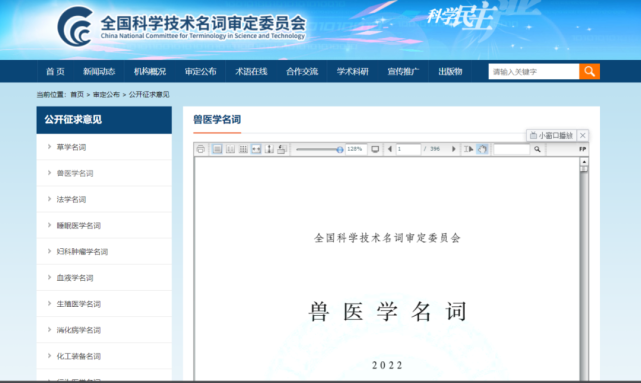Go to next page arrow
This screenshot has height=383, width=641.
[453, 149]
